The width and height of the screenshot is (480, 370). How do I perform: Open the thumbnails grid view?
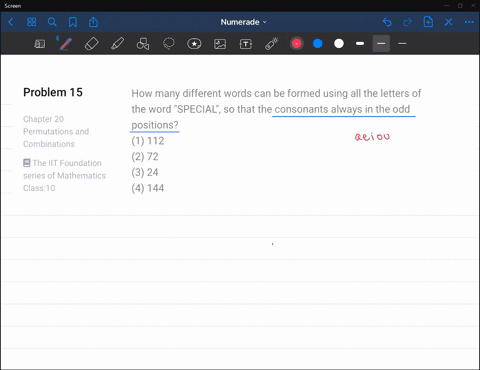pos(31,22)
